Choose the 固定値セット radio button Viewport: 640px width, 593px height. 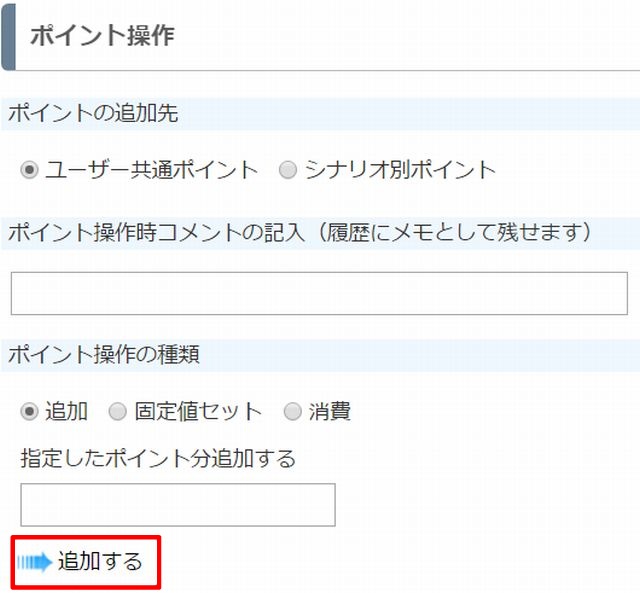118,411
